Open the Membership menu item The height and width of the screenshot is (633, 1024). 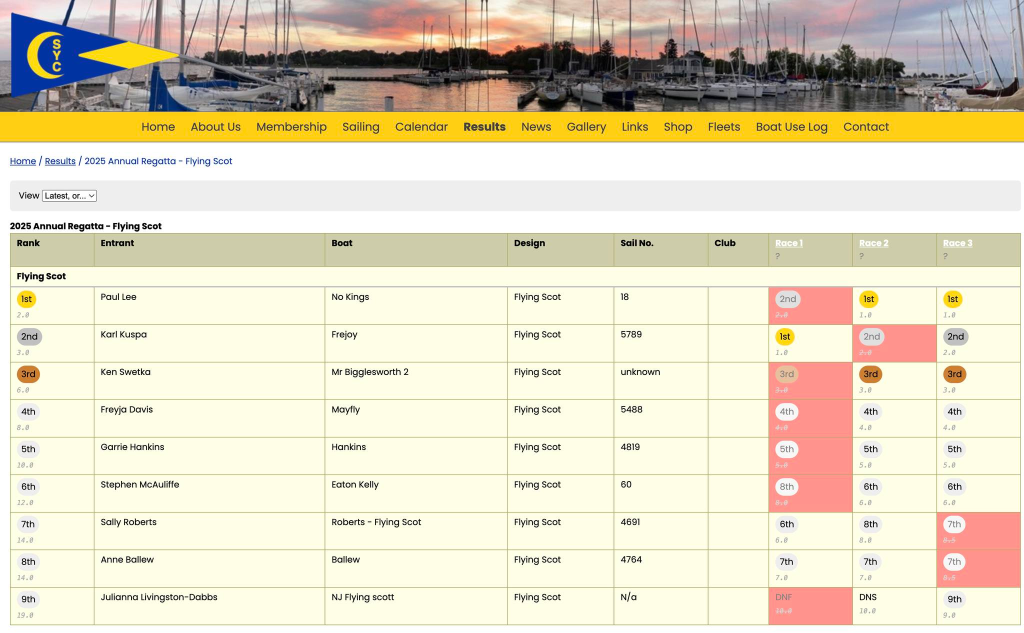[291, 127]
